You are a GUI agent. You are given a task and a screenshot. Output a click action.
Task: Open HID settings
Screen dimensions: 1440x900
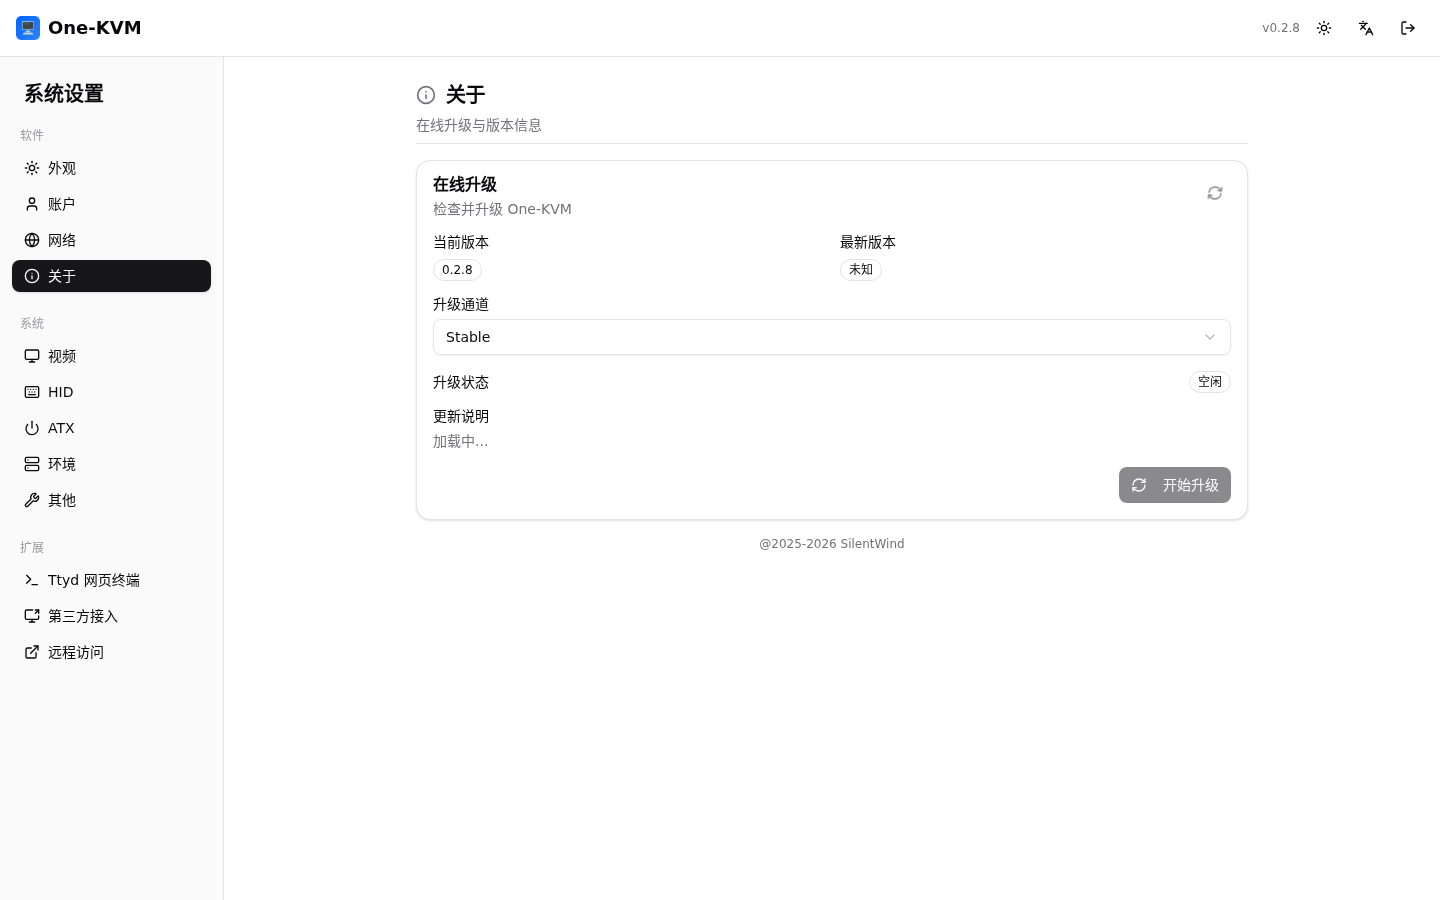tap(111, 392)
